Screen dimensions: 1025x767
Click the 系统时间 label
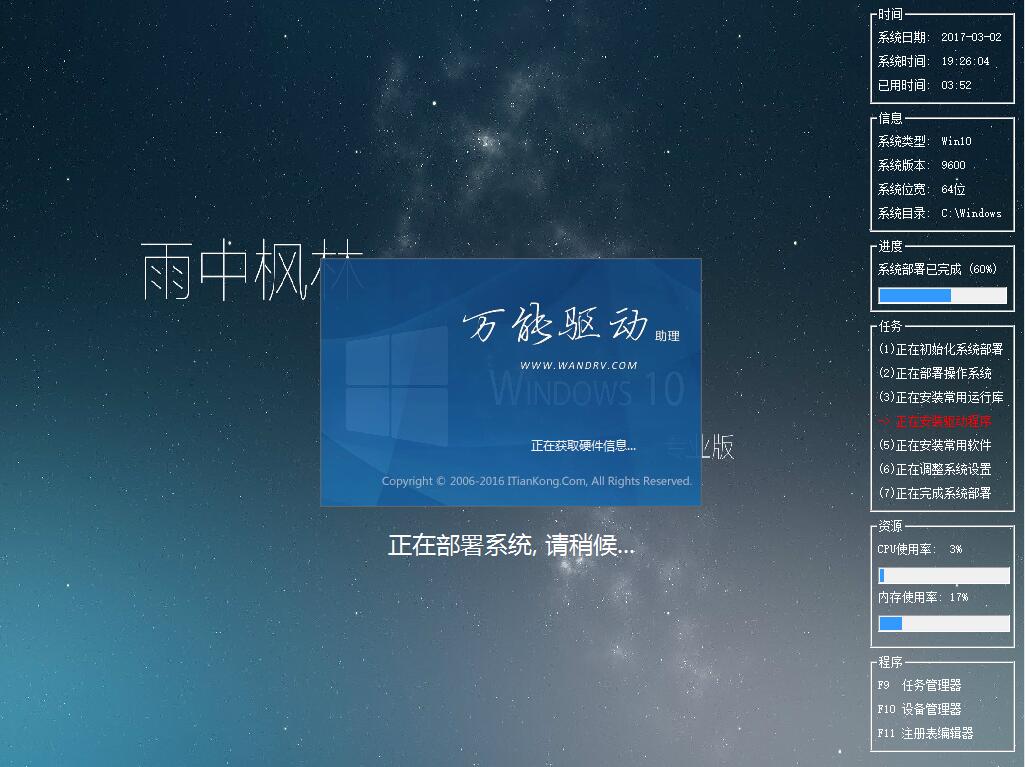coord(903,61)
